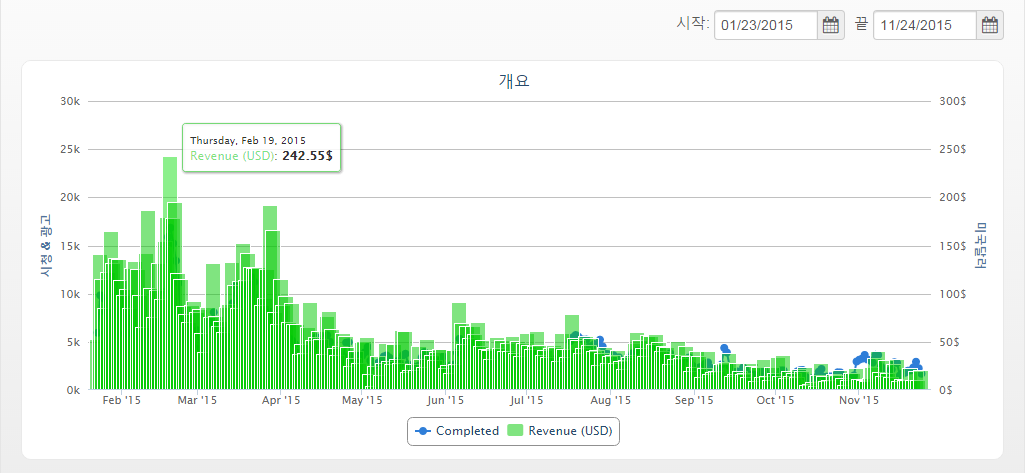Image resolution: width=1026 pixels, height=473 pixels.
Task: Click the 300$ right axis label
Action: click(x=952, y=101)
